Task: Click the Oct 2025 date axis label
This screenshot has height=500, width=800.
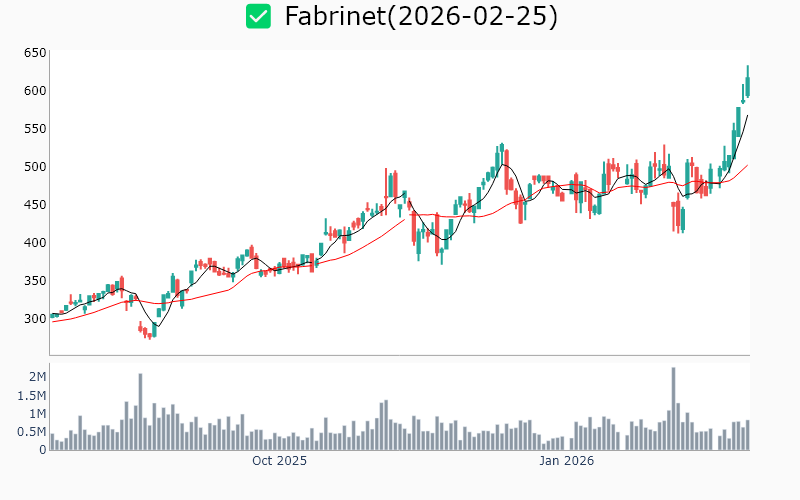Action: coord(279,461)
